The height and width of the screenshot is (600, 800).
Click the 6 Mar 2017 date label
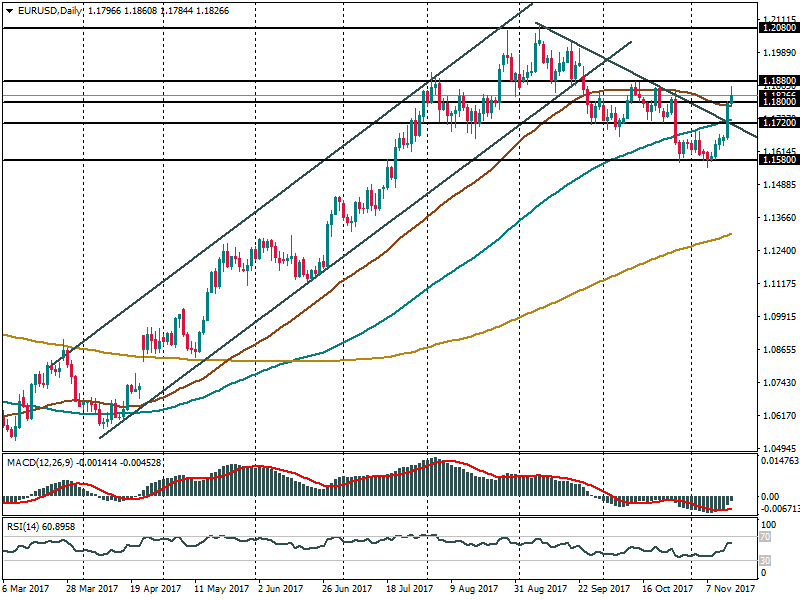[x=28, y=590]
